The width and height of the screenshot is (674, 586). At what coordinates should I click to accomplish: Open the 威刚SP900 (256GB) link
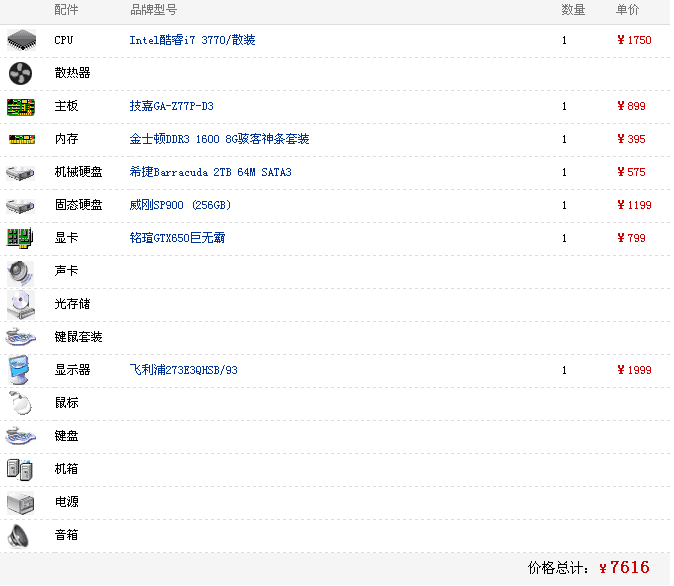[180, 205]
